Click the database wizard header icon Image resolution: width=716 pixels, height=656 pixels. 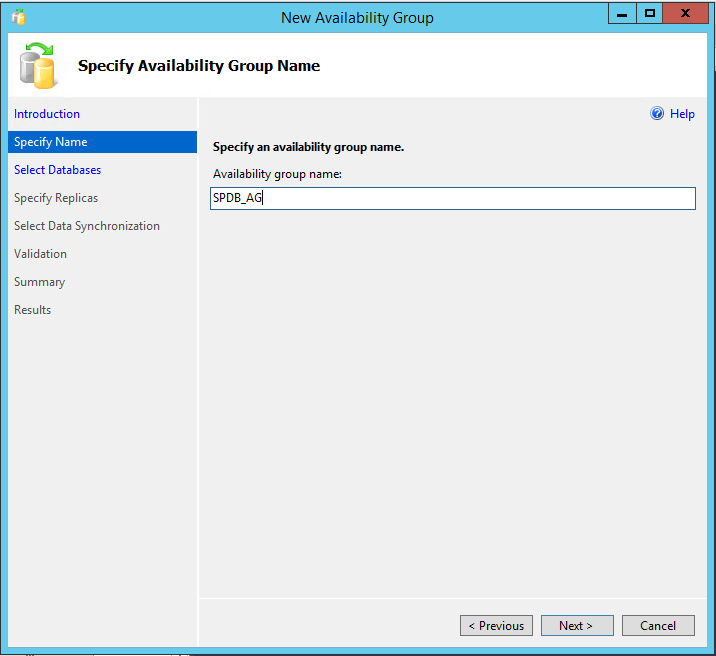tap(38, 65)
